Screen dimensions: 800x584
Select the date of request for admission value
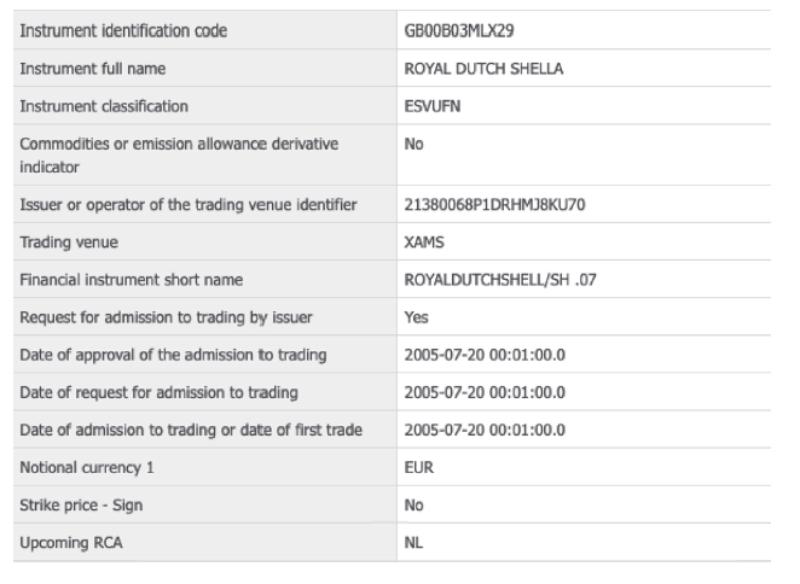pyautogui.click(x=485, y=393)
